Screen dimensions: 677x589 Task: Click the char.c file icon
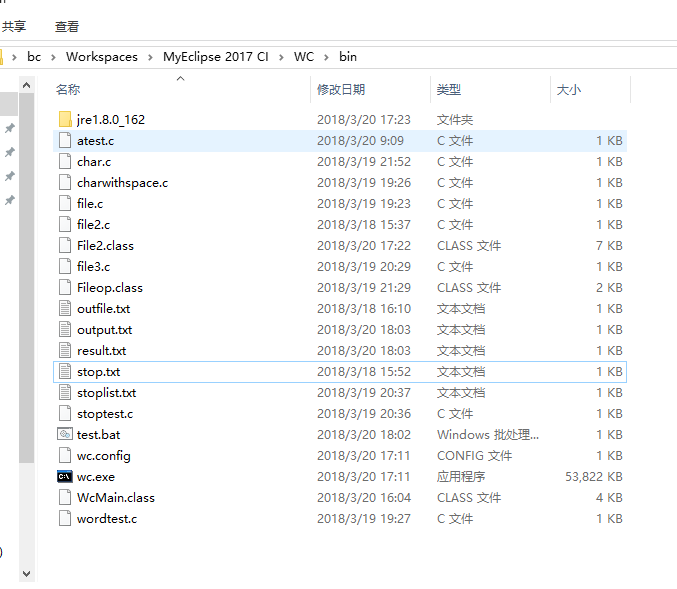[65, 162]
